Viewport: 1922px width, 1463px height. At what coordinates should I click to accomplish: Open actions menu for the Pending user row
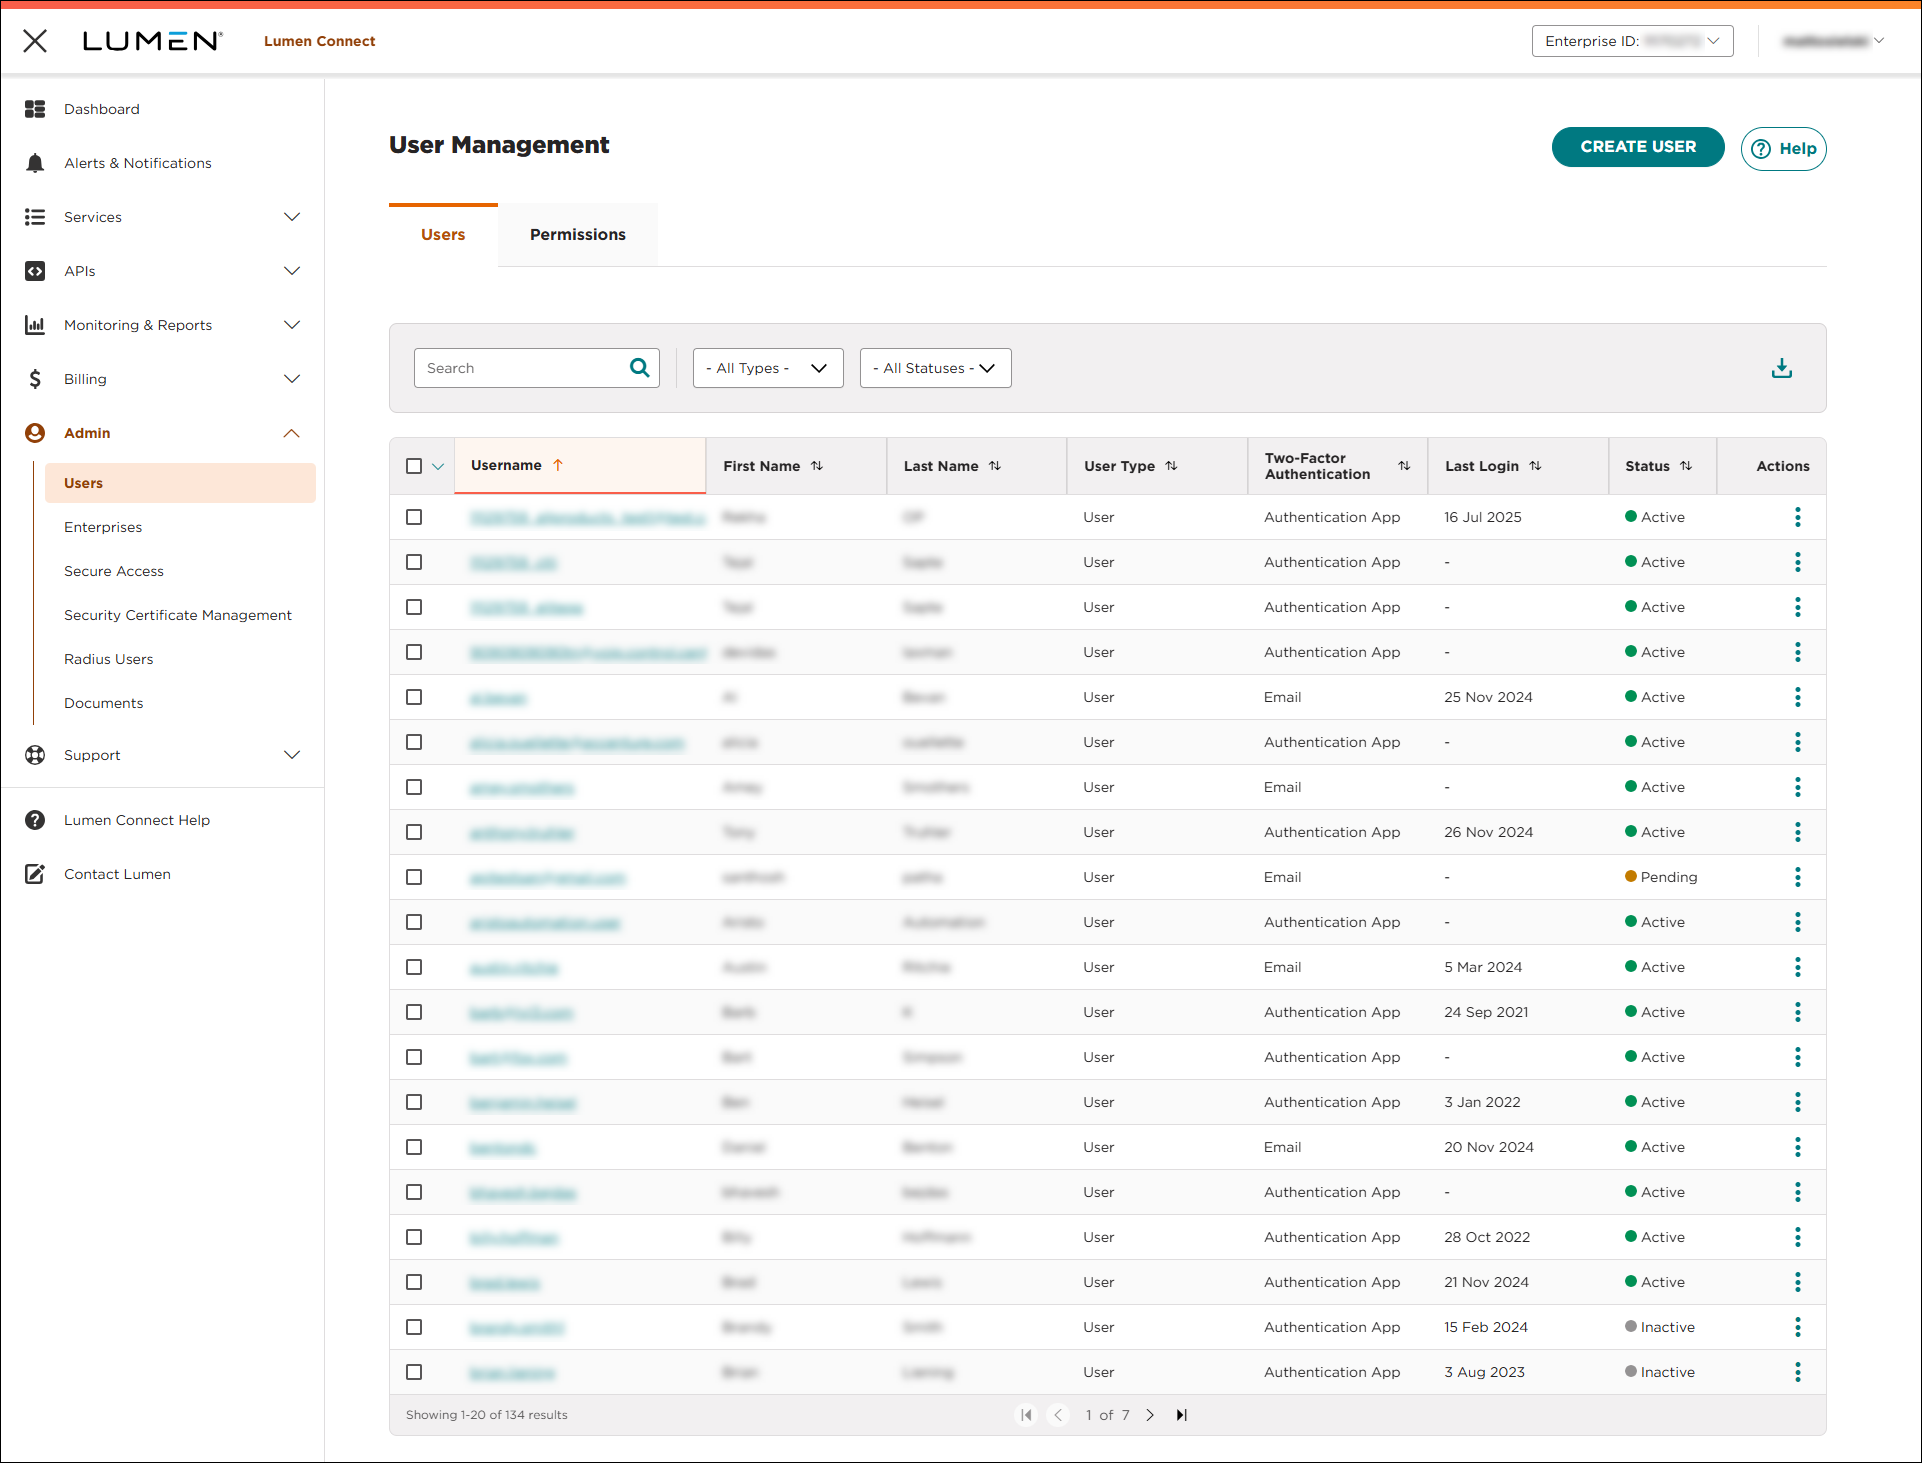(x=1797, y=877)
